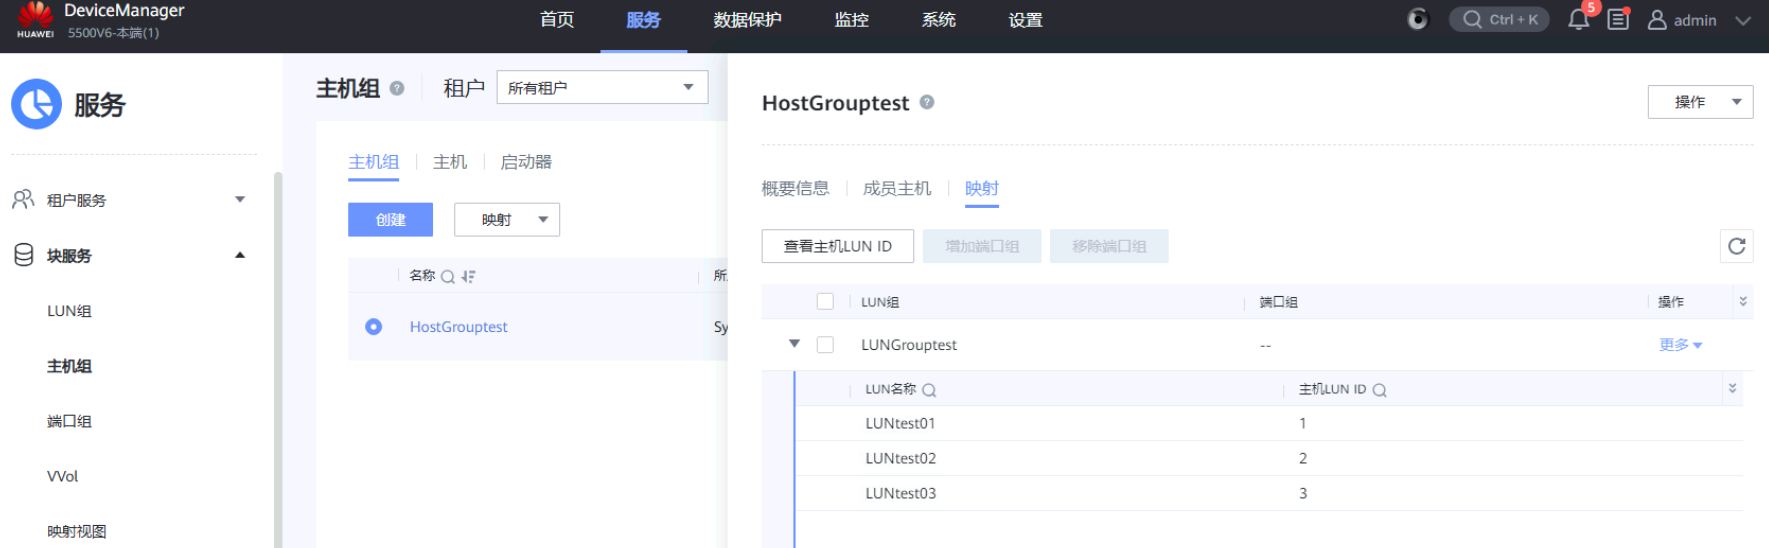Click the 创建 button
The width and height of the screenshot is (1769, 548).
tap(390, 220)
